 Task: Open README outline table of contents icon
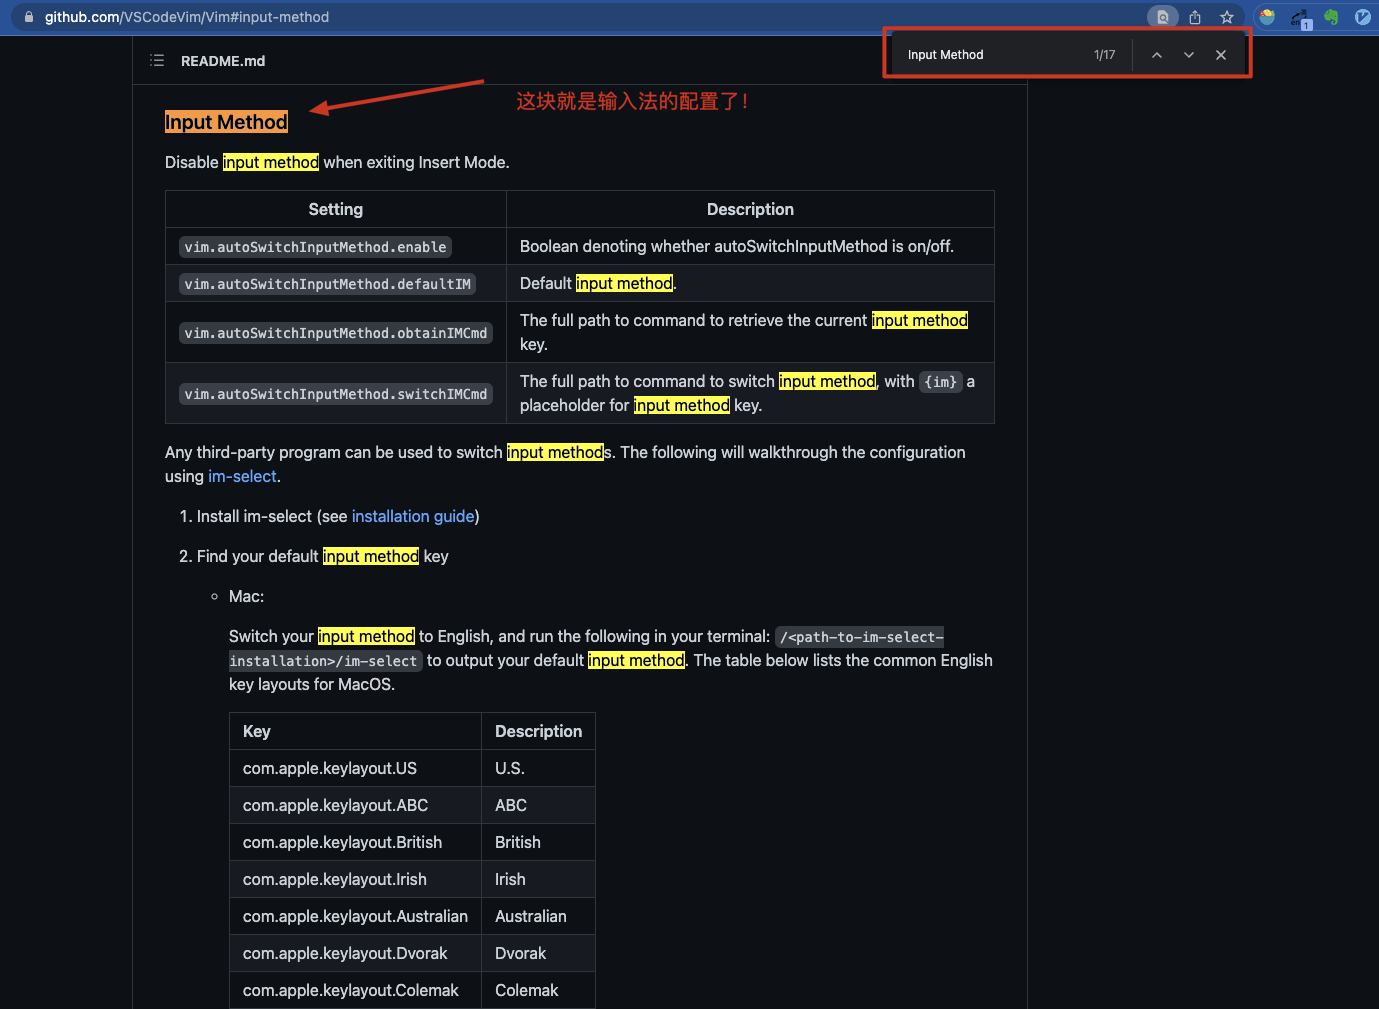tap(157, 61)
